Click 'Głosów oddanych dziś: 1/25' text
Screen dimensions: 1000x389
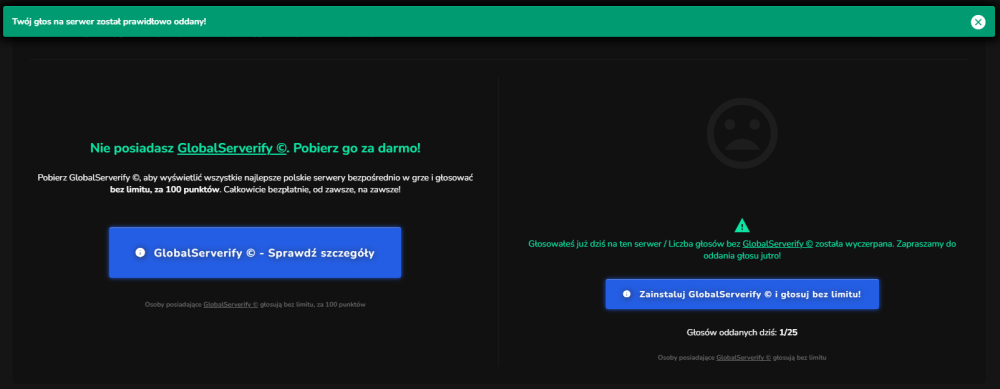(742, 332)
